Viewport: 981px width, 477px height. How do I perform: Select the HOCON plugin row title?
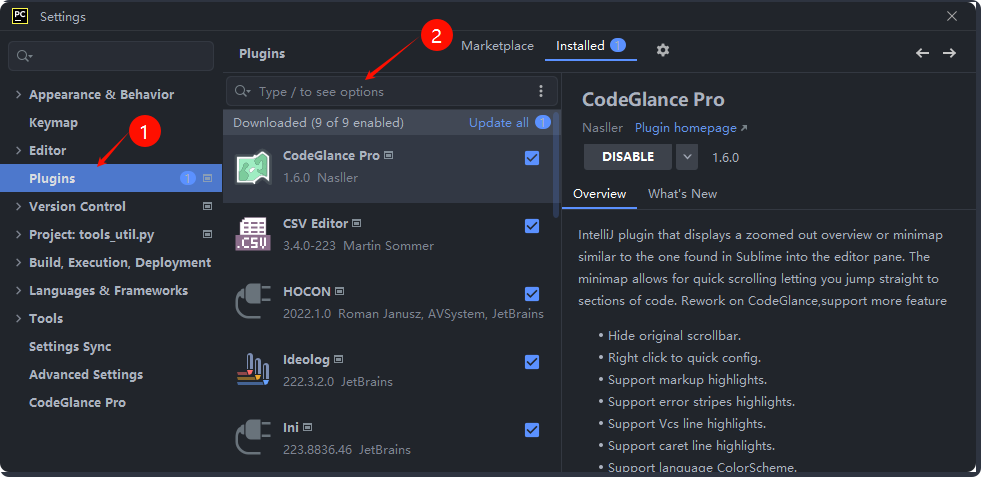[x=307, y=292]
